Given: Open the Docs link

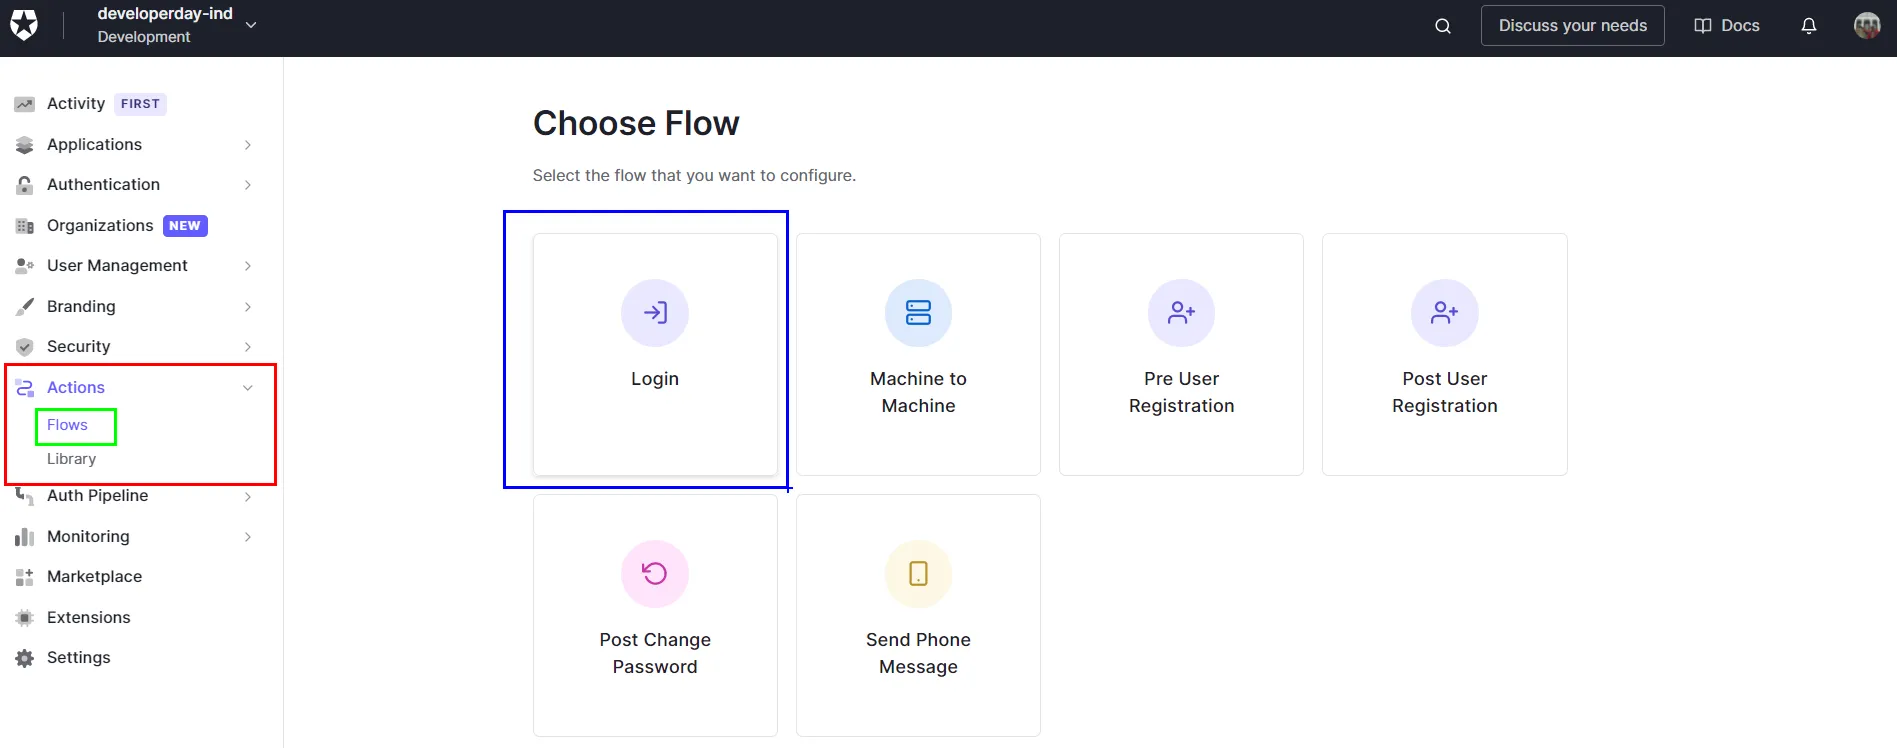Looking at the screenshot, I should click(1727, 26).
